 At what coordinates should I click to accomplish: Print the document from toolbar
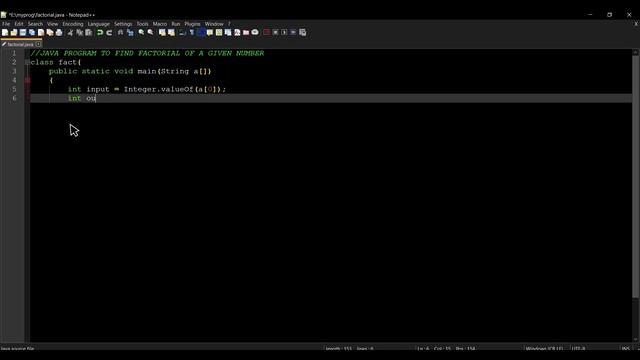pyautogui.click(x=59, y=32)
